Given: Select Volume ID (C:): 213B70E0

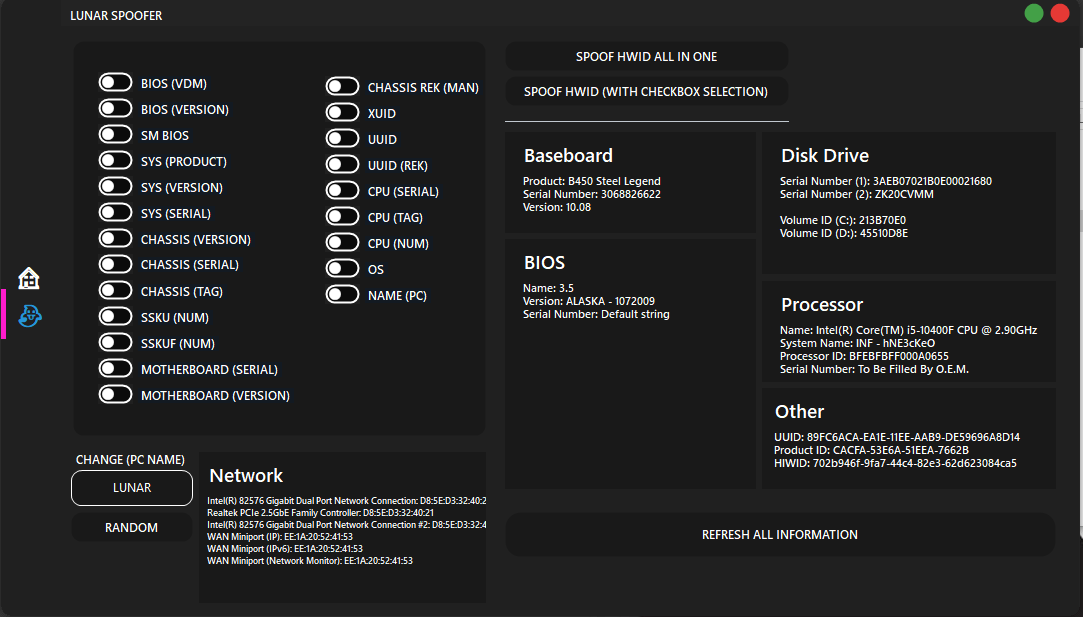Looking at the screenshot, I should point(843,220).
